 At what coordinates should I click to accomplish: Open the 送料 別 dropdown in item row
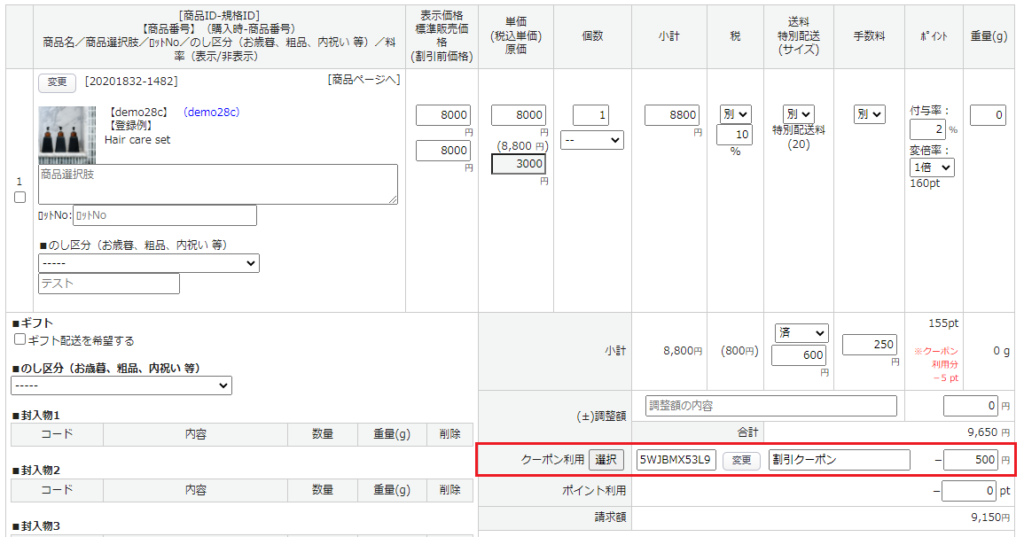coord(798,115)
